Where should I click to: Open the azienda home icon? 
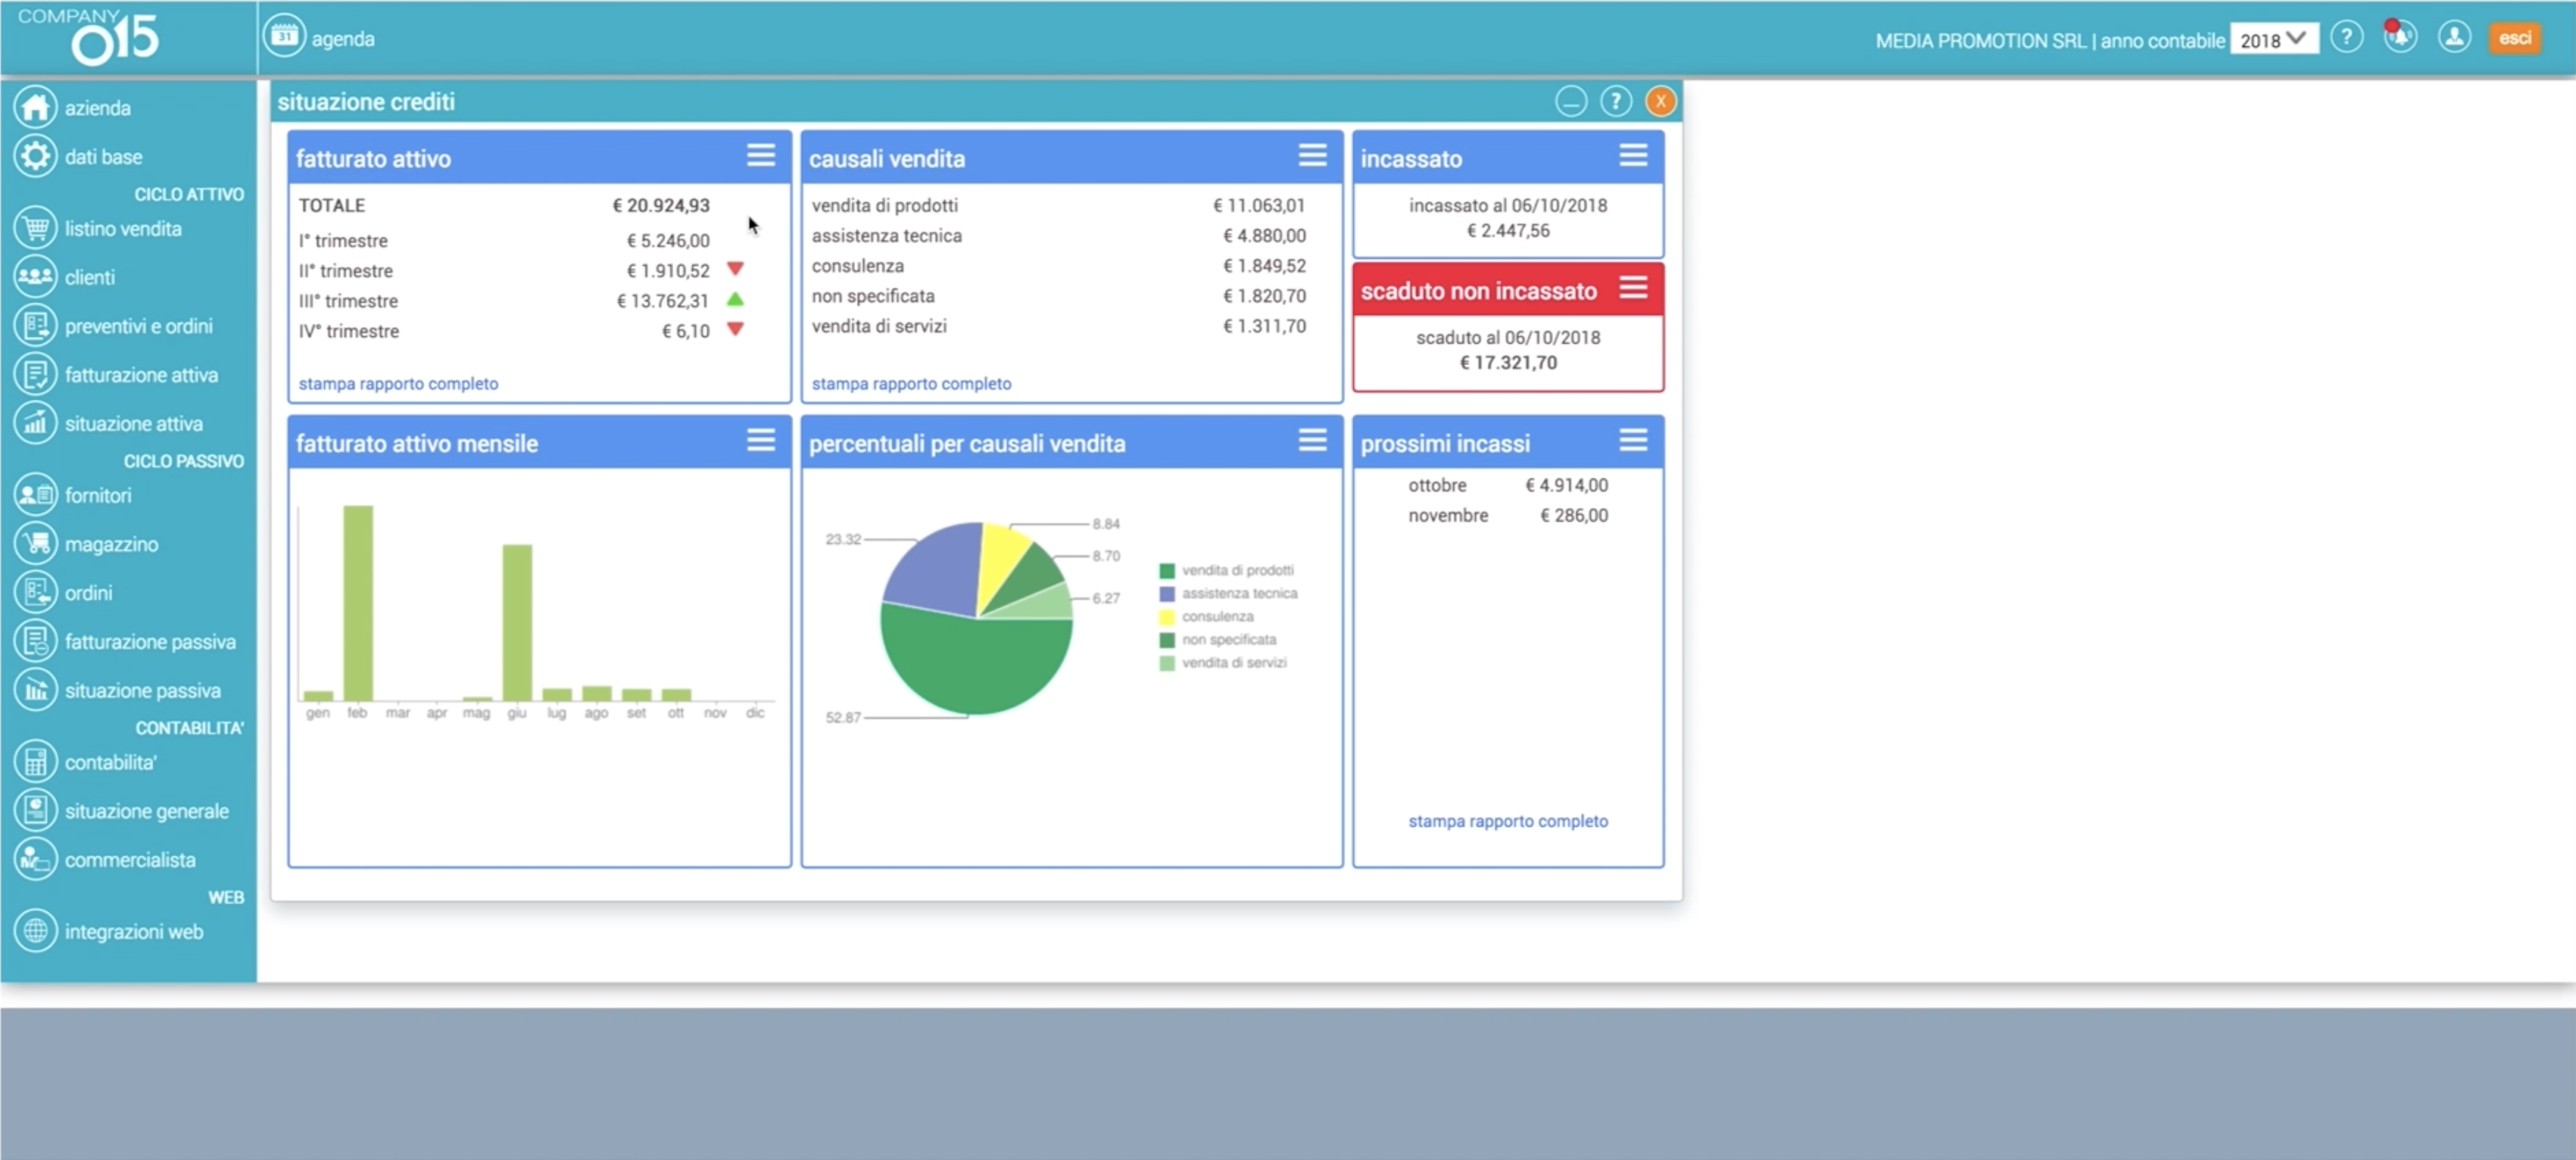tap(36, 107)
